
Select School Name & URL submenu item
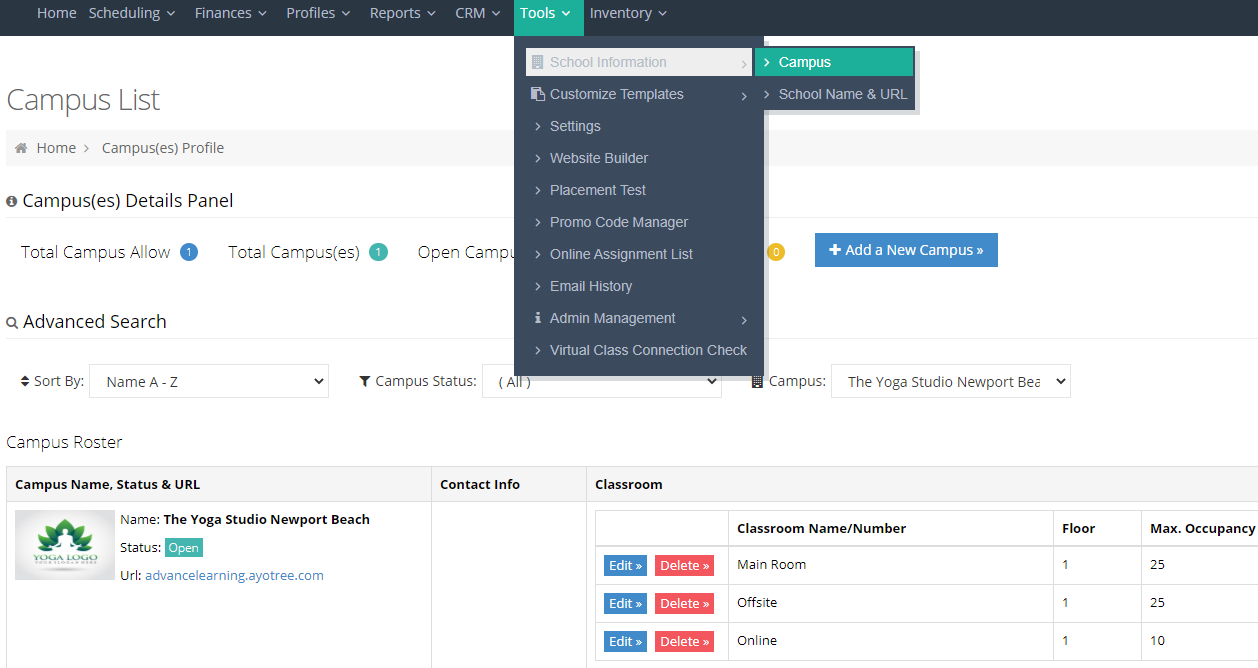pyautogui.click(x=834, y=94)
